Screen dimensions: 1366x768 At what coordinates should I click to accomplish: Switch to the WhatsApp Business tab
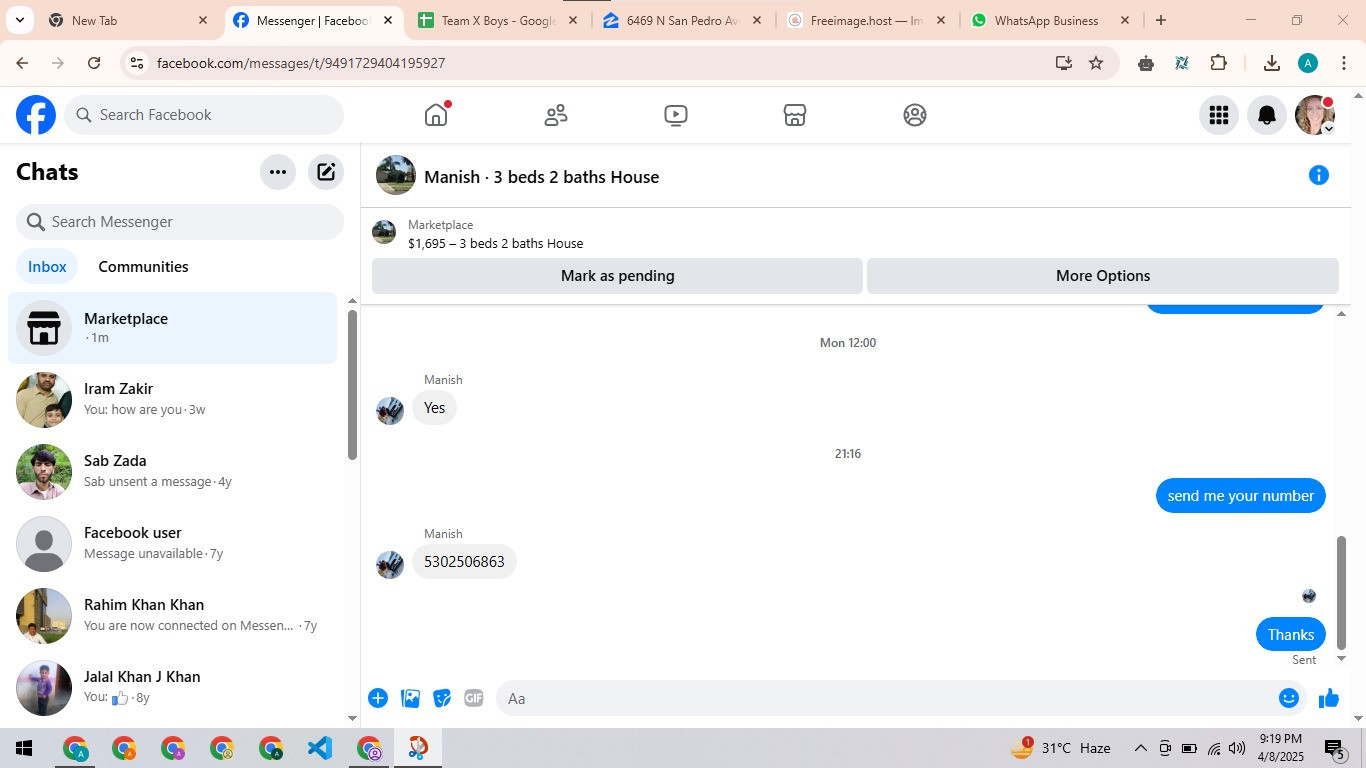coord(1051,20)
